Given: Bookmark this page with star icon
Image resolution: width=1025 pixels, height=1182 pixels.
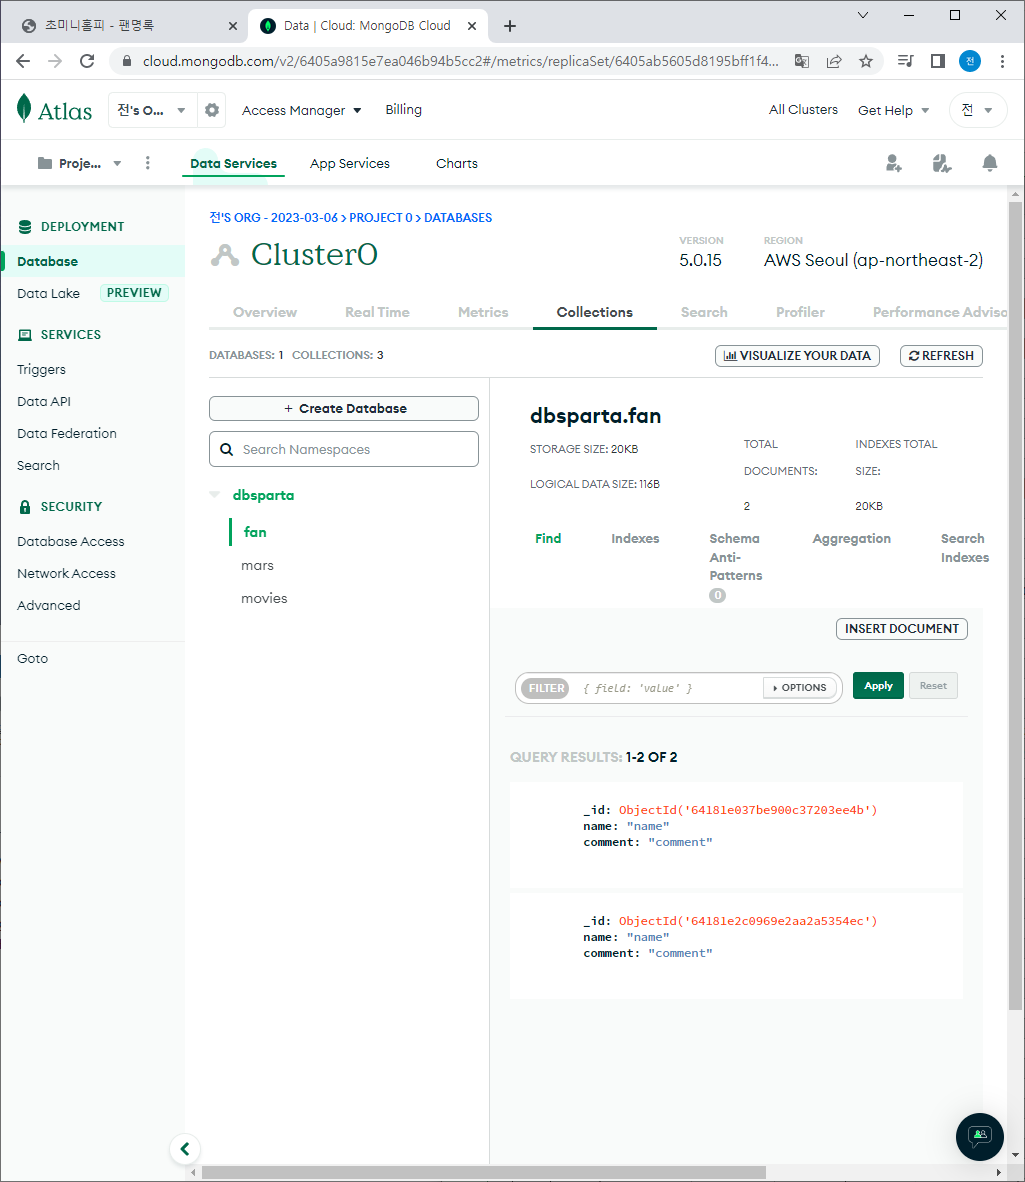Looking at the screenshot, I should pos(866,61).
